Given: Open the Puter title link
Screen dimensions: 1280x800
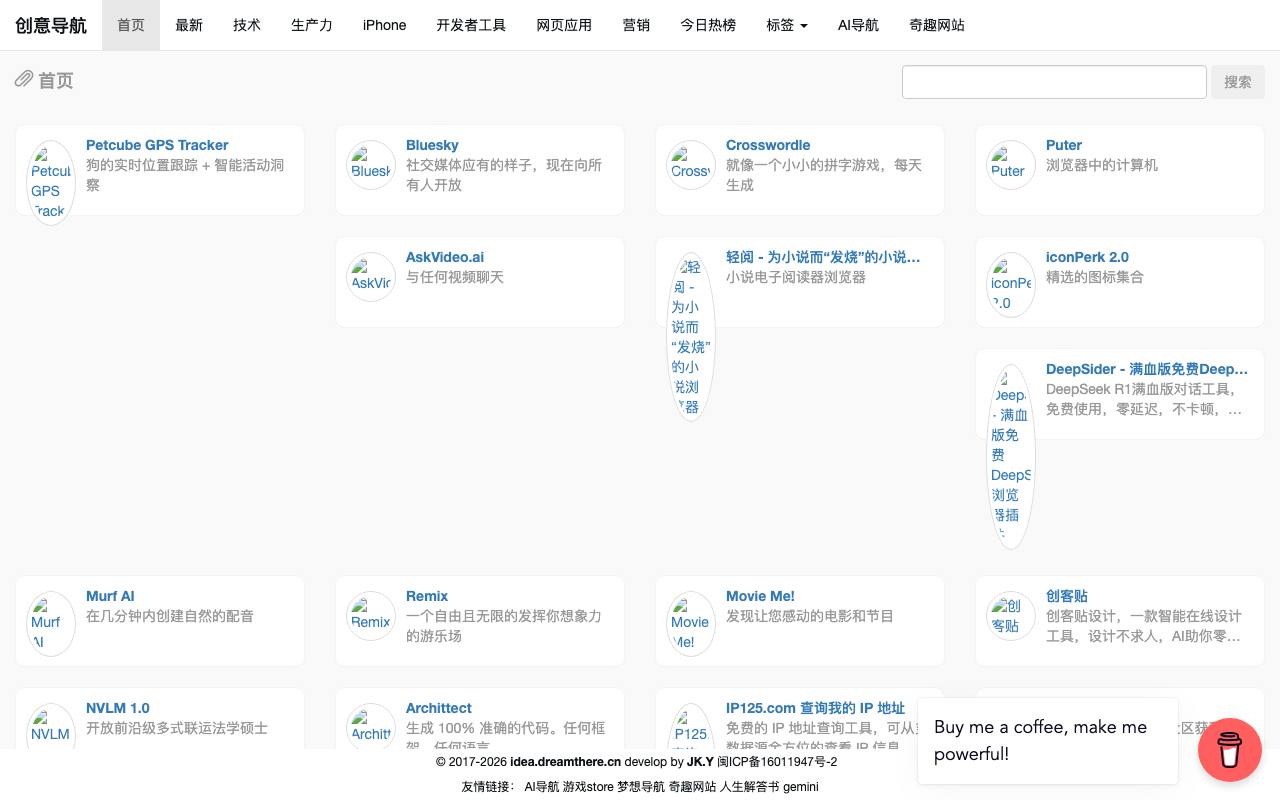Looking at the screenshot, I should tap(1064, 145).
